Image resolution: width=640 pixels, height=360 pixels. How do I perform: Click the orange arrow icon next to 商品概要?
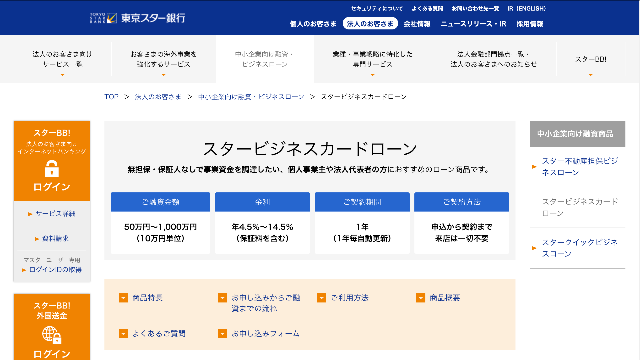point(420,298)
